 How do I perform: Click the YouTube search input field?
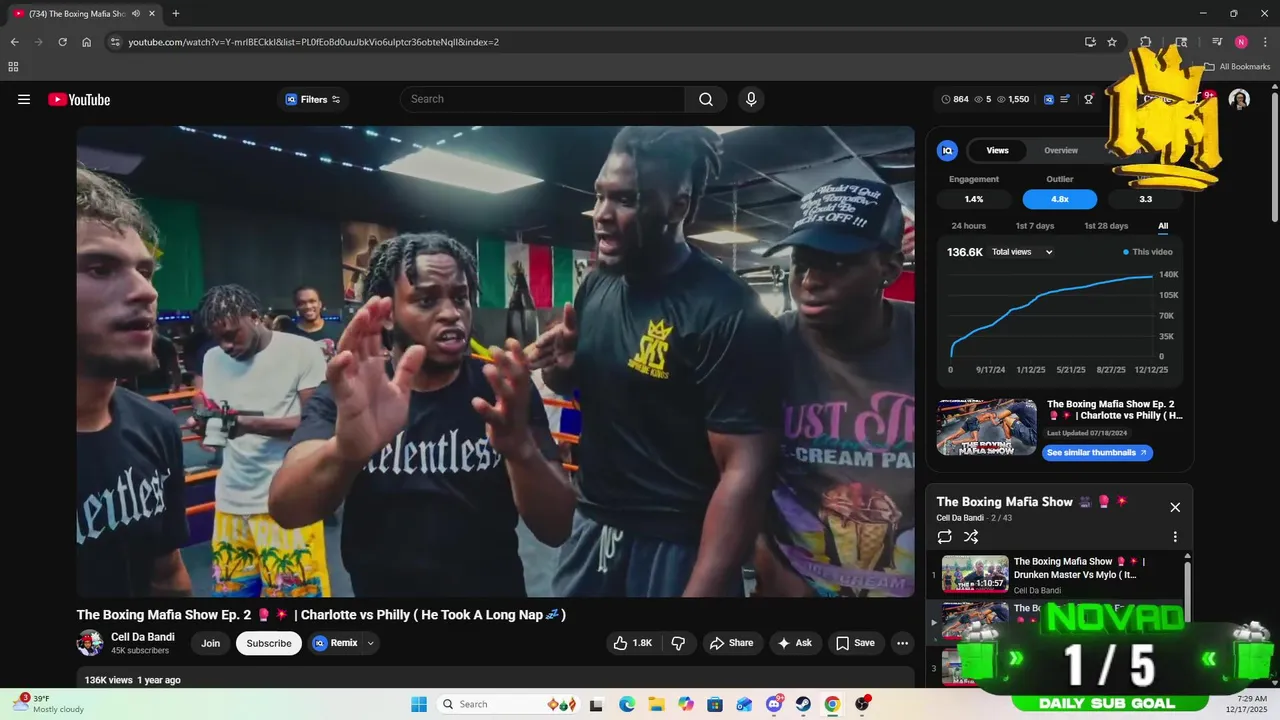pos(543,99)
